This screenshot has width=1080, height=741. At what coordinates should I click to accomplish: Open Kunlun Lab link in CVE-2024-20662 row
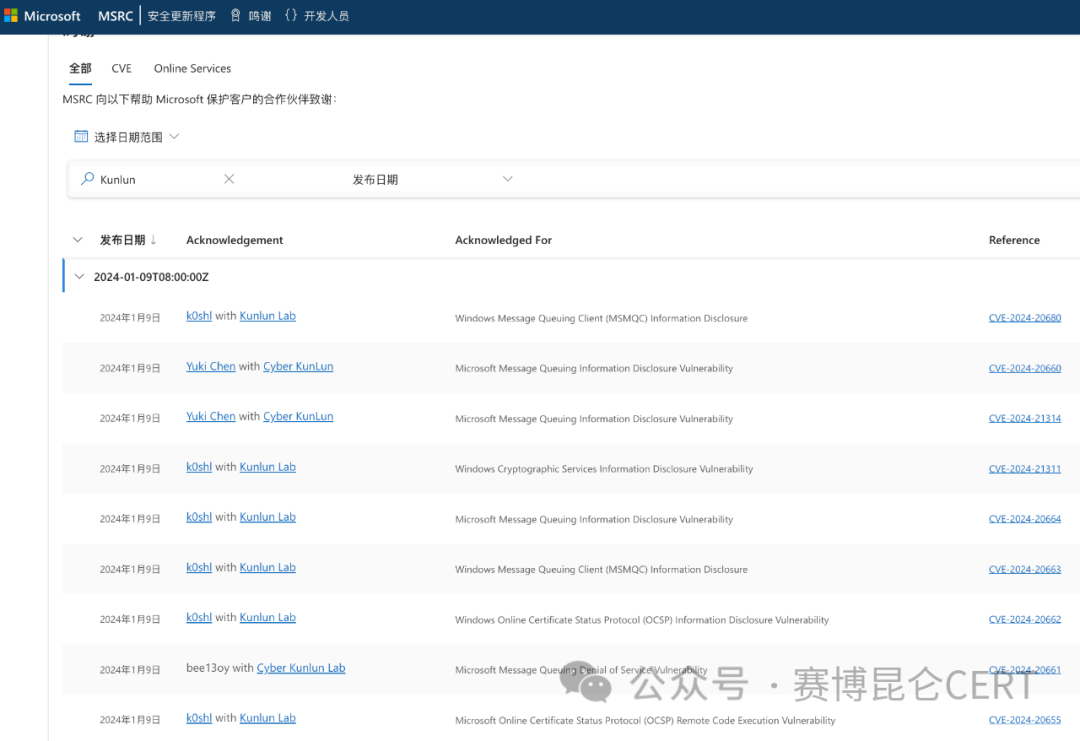[x=267, y=618]
